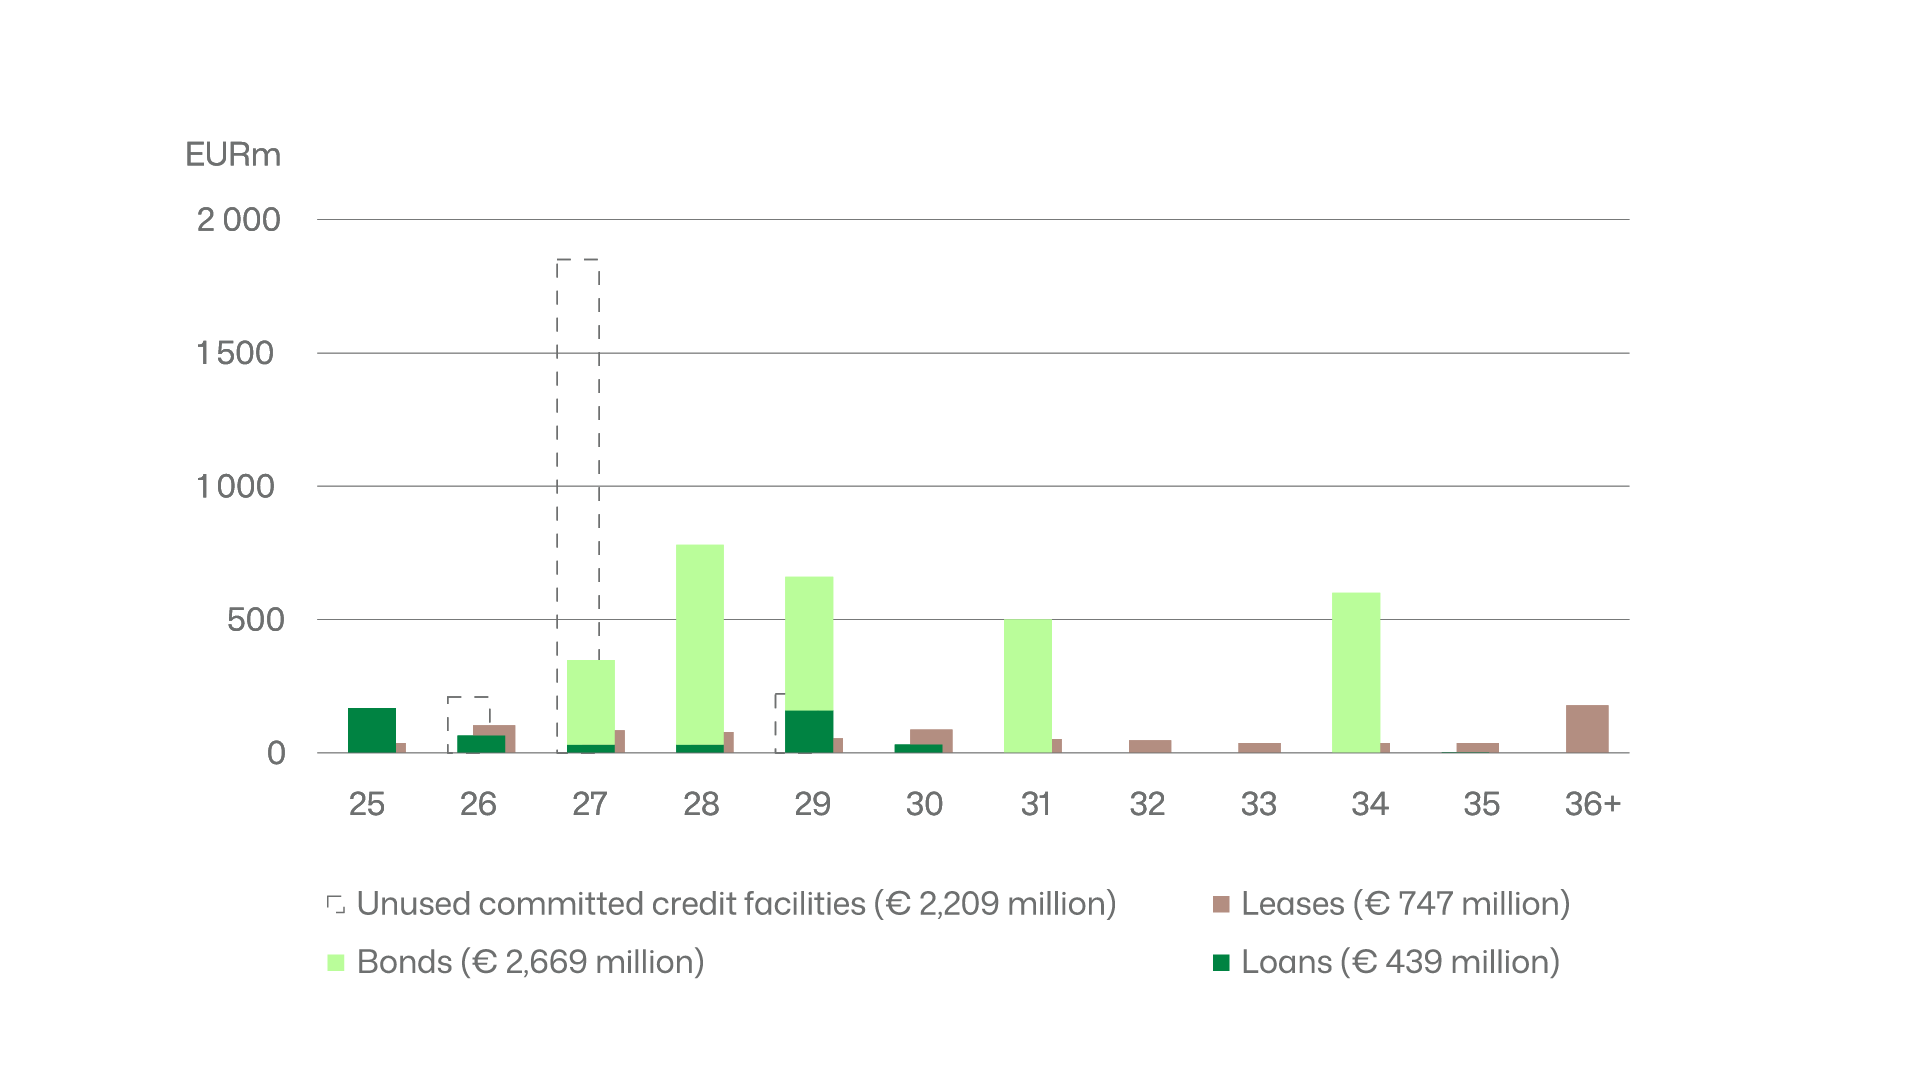Click the Loans legend dark green swatch

tap(1221, 963)
